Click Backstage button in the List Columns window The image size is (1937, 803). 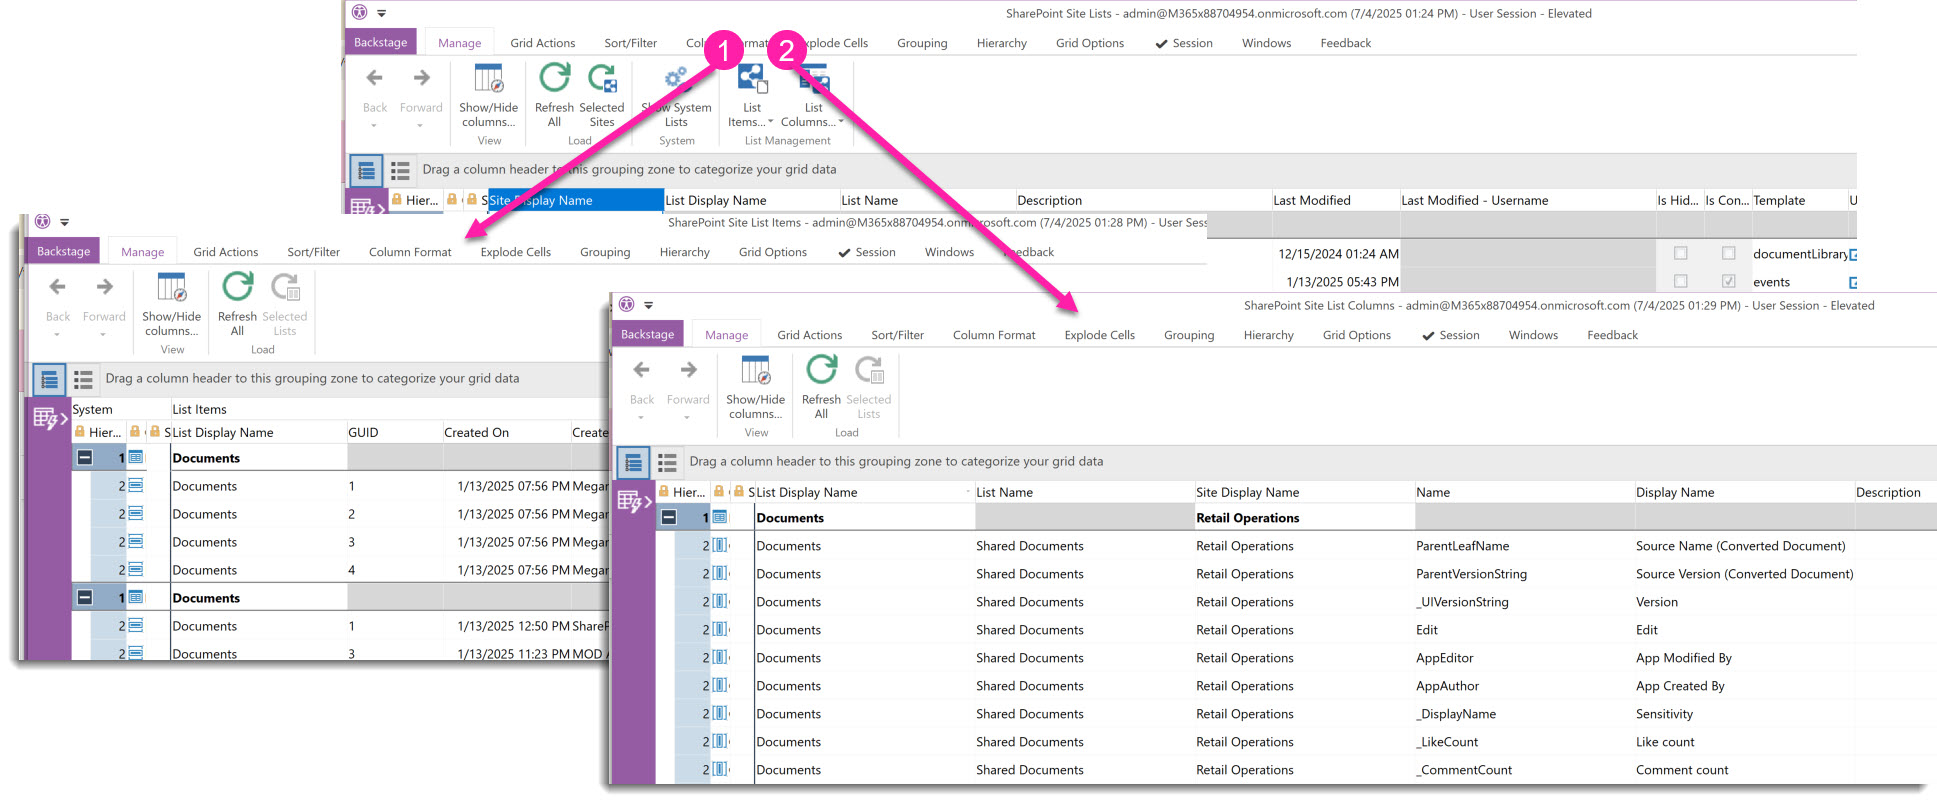[x=647, y=335]
